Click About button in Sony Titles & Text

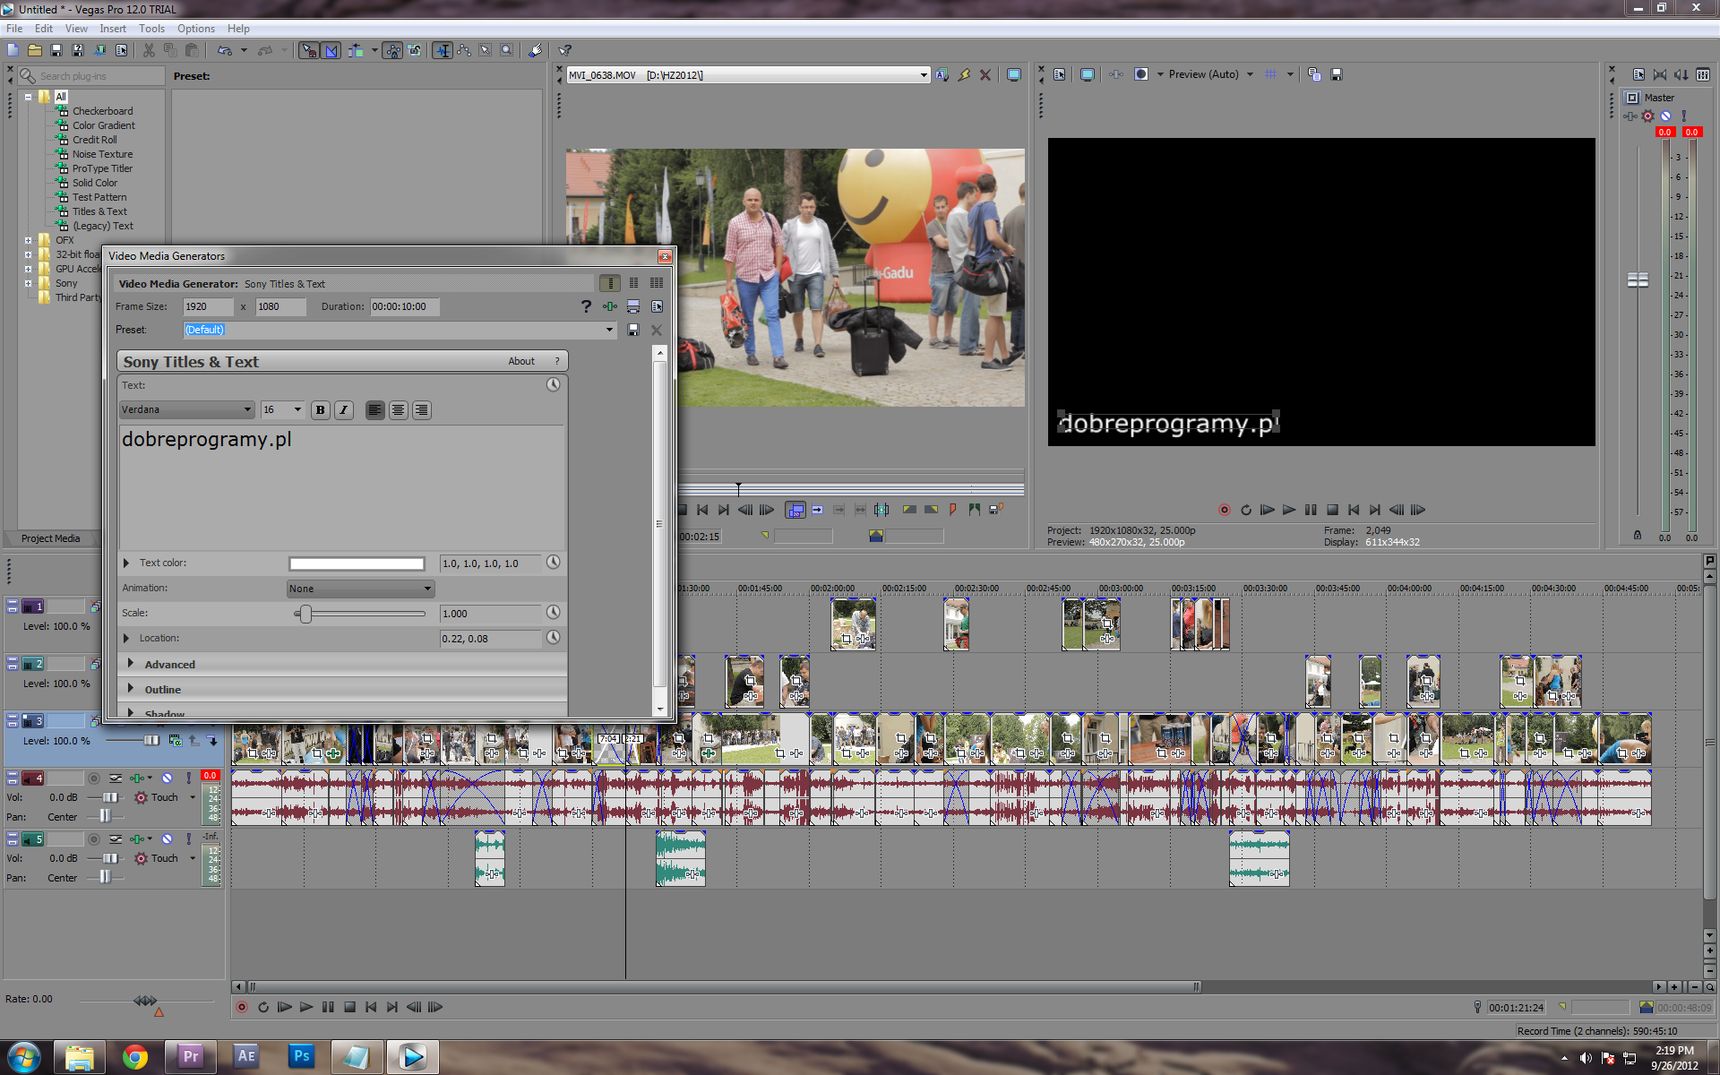coord(521,361)
